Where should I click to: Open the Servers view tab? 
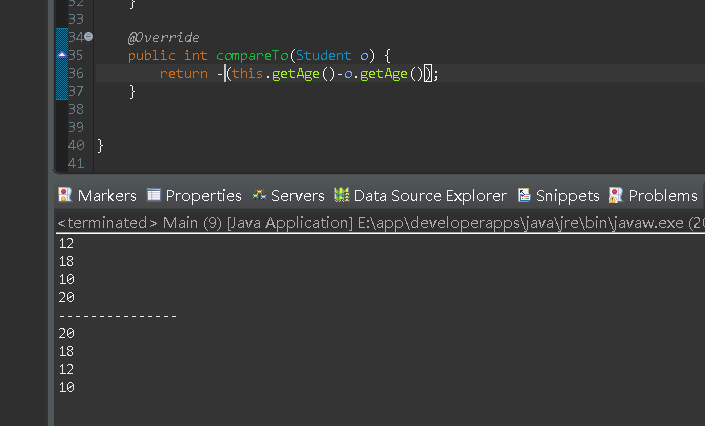tap(297, 195)
